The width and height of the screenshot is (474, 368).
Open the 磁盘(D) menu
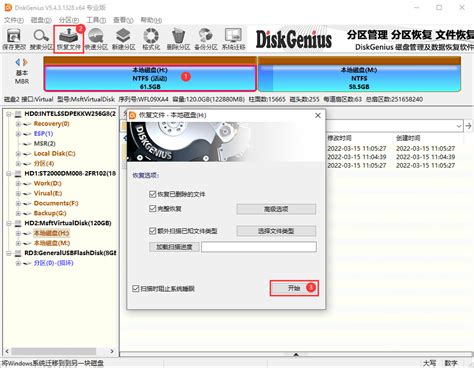click(x=41, y=20)
